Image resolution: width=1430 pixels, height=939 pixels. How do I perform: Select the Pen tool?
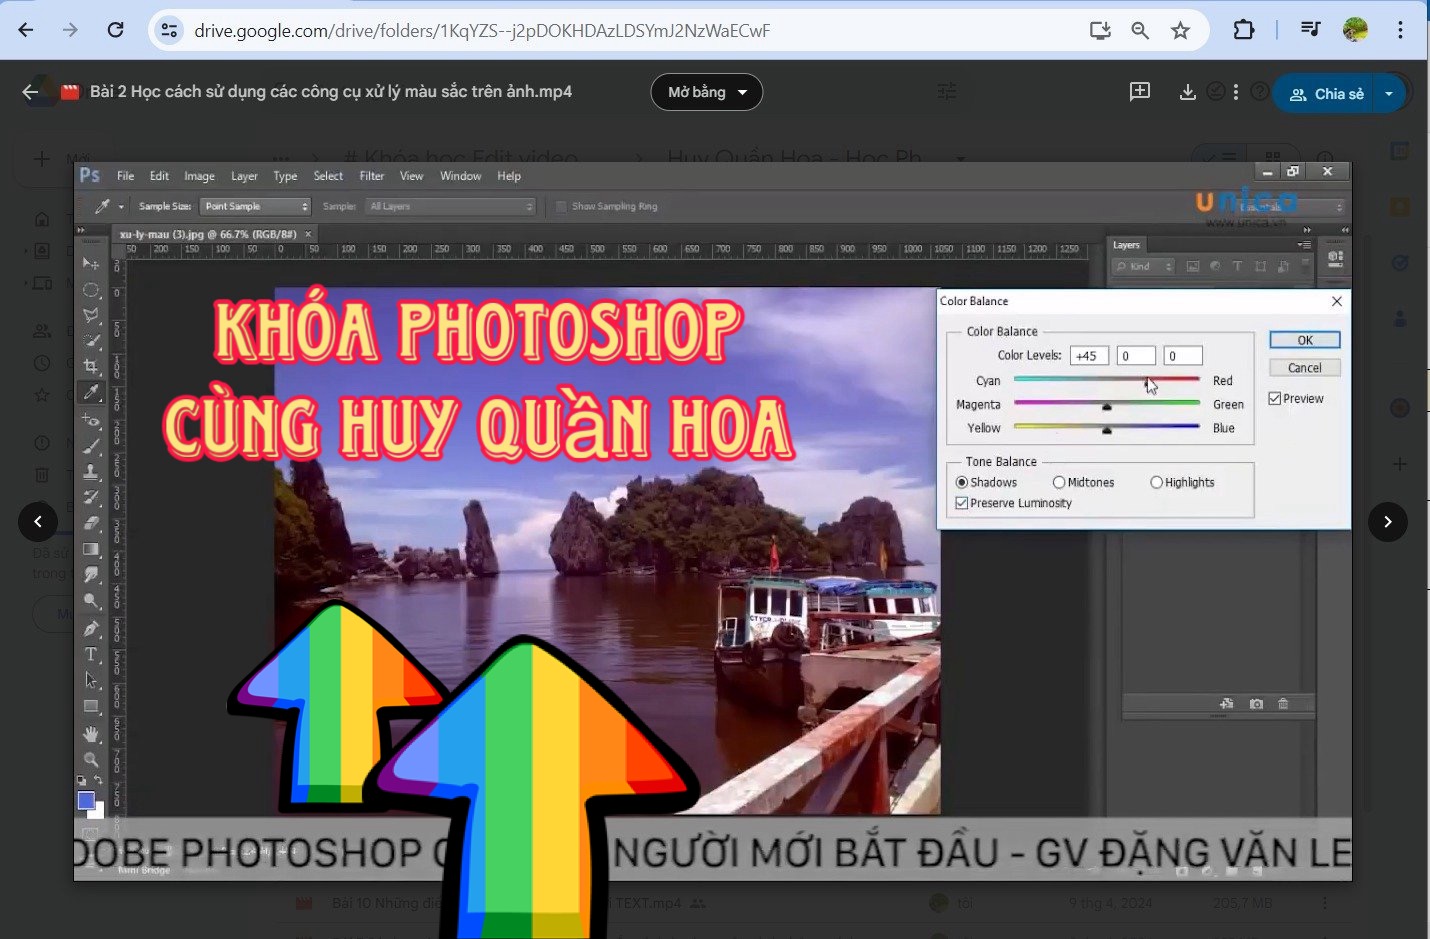pyautogui.click(x=91, y=628)
